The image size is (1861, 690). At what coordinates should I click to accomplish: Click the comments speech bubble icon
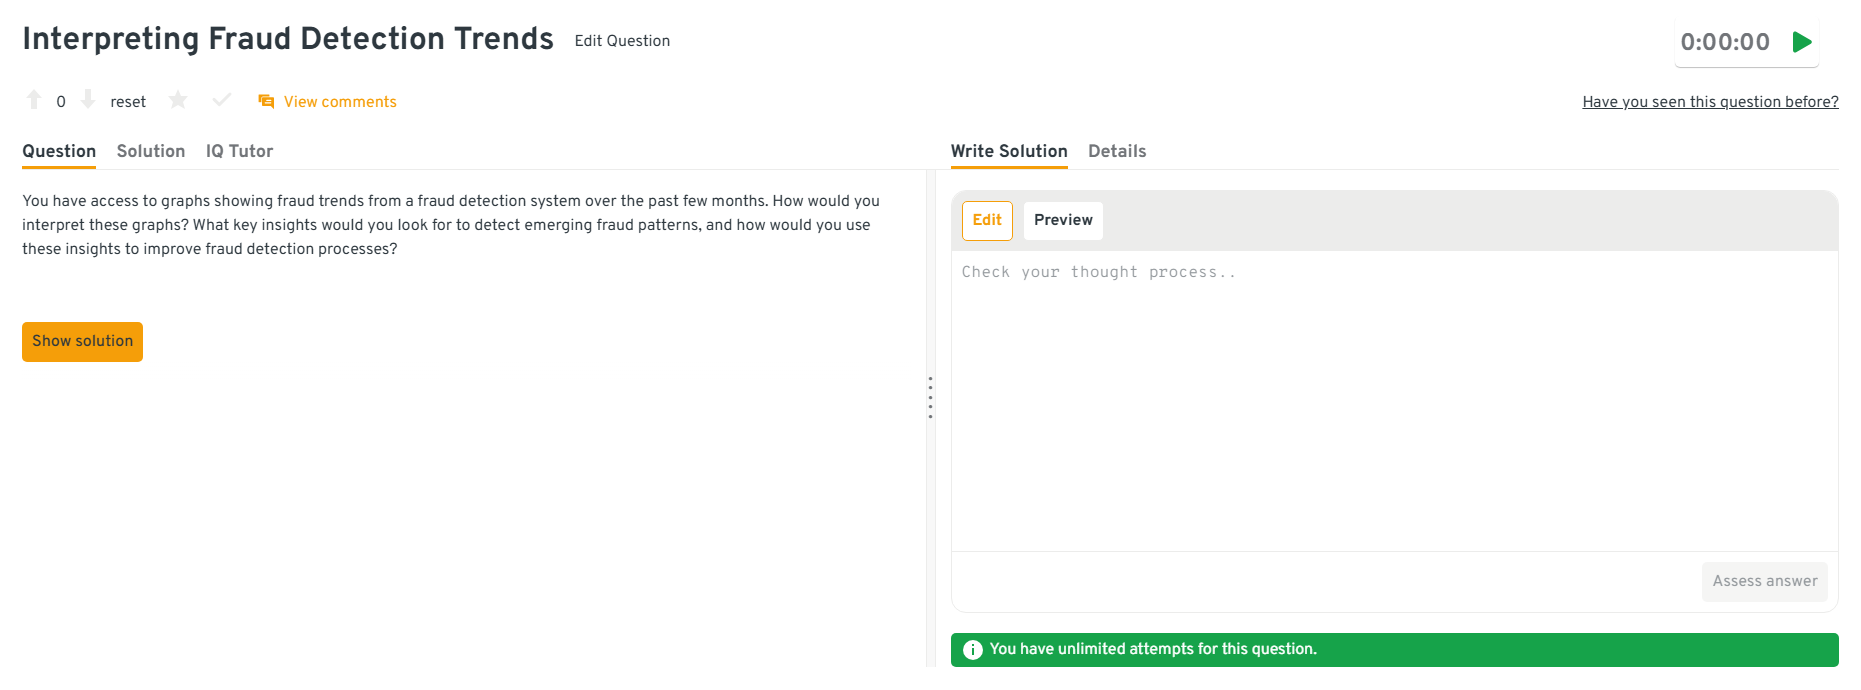pos(266,102)
